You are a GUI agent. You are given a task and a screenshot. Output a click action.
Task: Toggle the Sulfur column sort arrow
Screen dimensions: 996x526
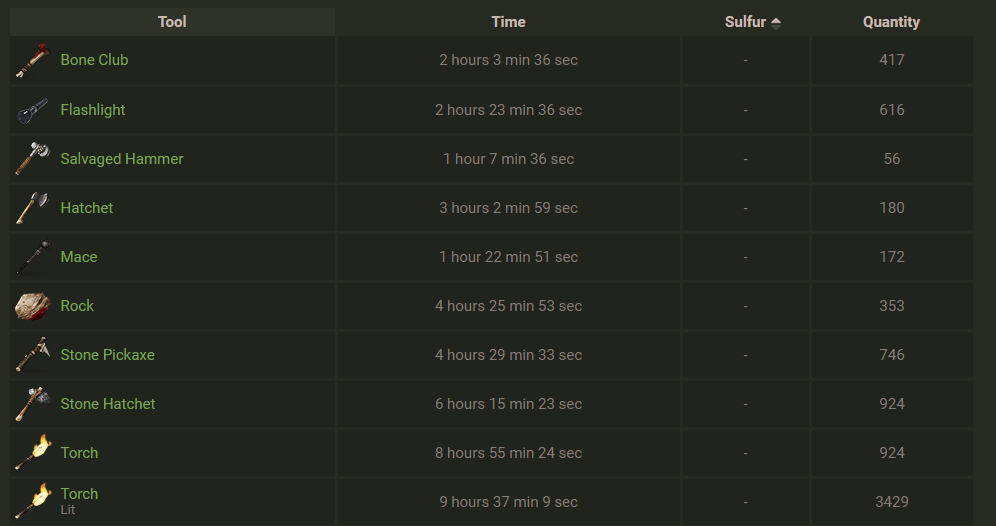pyautogui.click(x=776, y=23)
